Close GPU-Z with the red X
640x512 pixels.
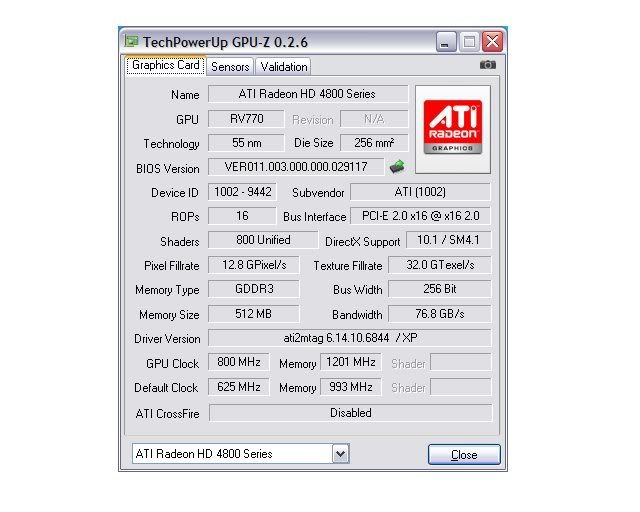tap(492, 42)
